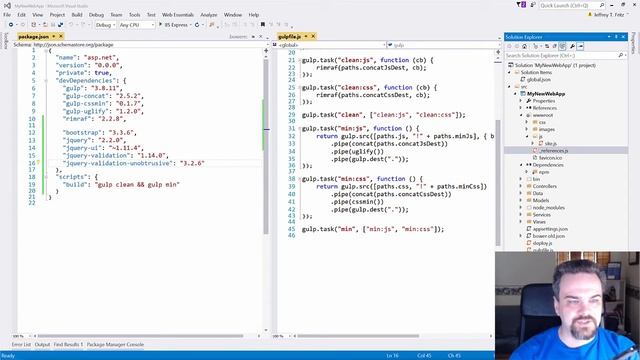Screen dimensions: 640x360
Task: Pin the Solution Explorer panel
Action: (x=616, y=37)
